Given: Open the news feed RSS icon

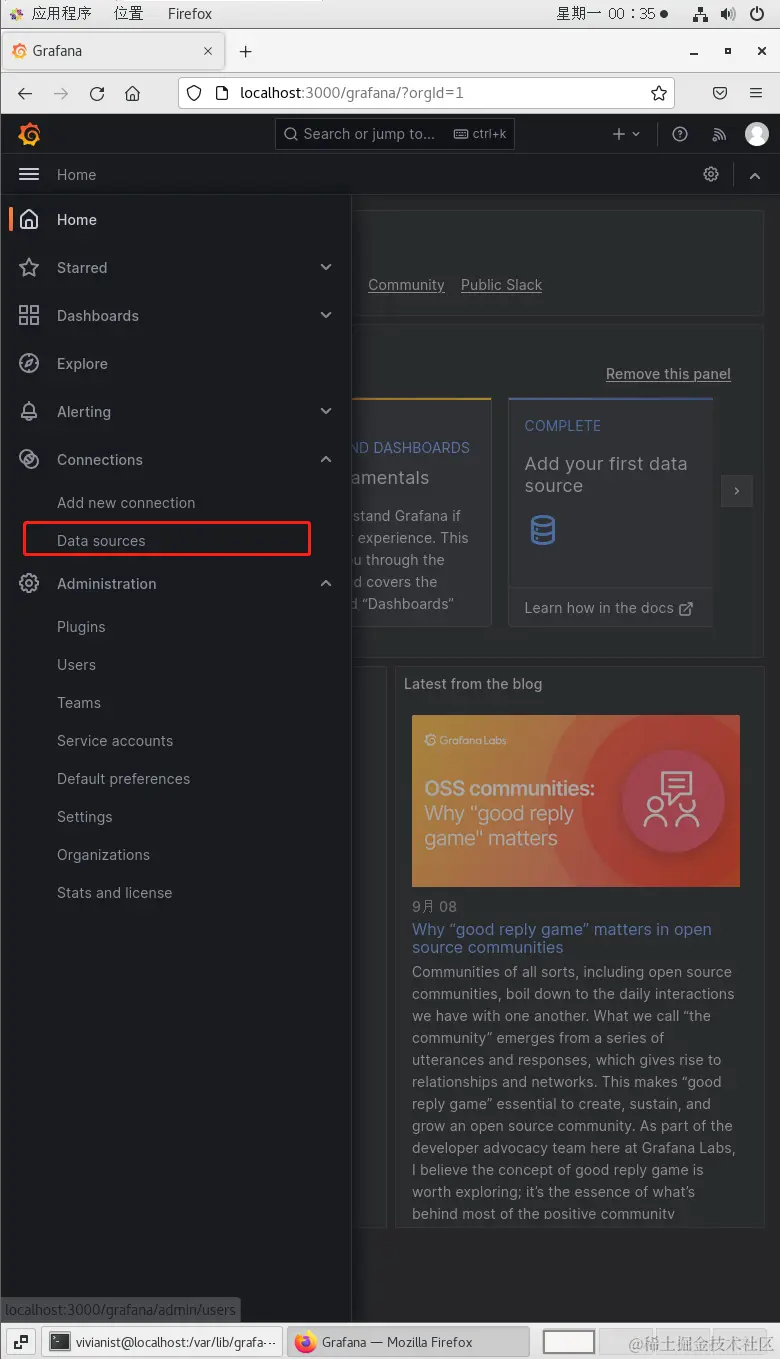Looking at the screenshot, I should click(x=718, y=134).
